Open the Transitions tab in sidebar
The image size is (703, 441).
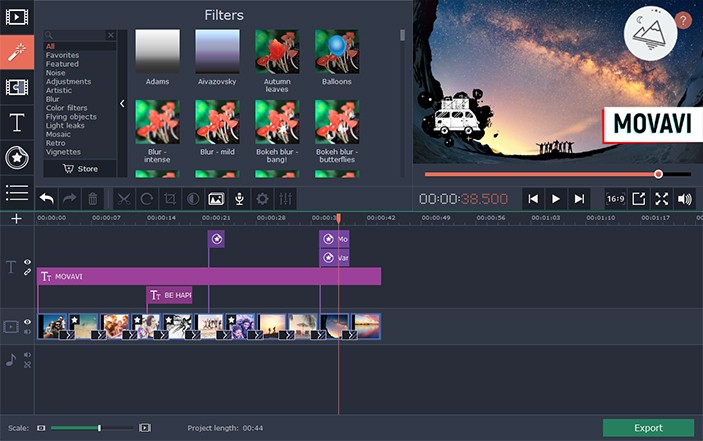point(17,87)
